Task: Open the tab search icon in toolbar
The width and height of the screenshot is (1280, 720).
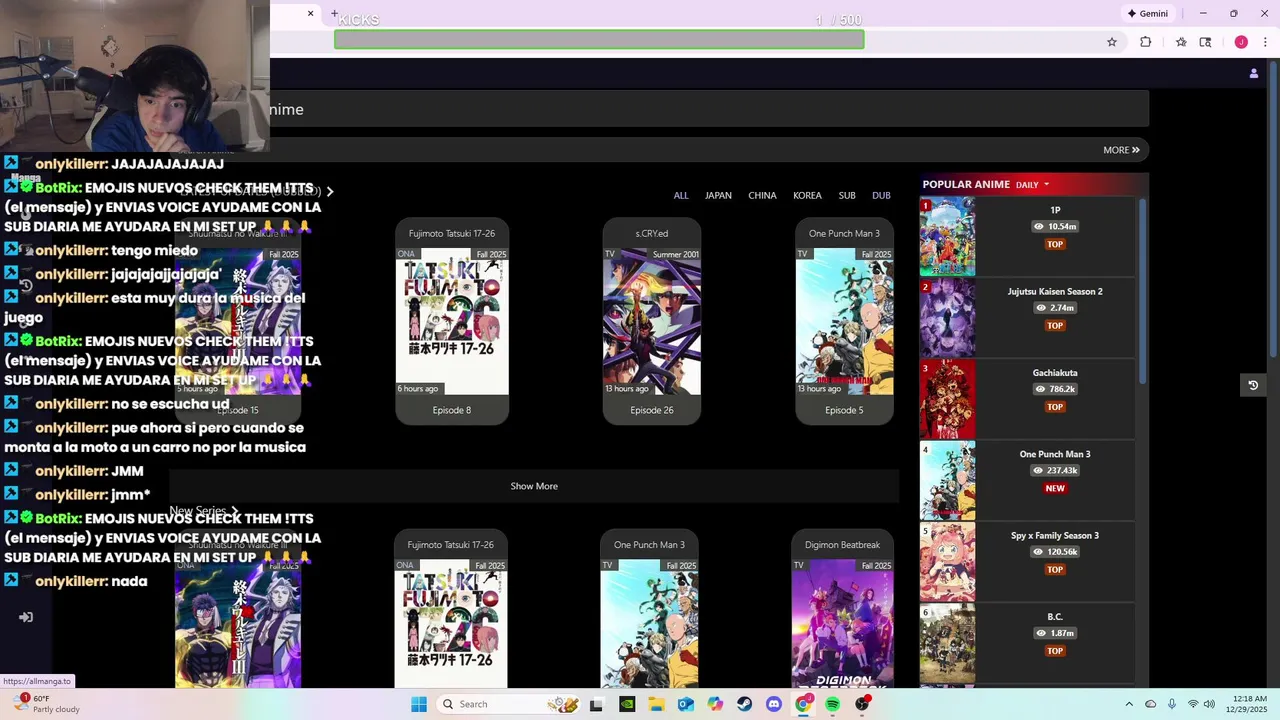Action: point(1205,42)
